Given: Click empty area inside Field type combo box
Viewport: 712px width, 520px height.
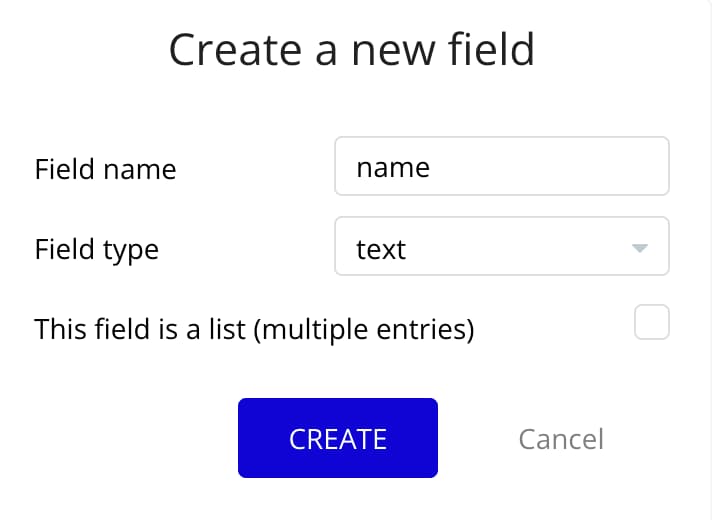Looking at the screenshot, I should pos(518,246).
